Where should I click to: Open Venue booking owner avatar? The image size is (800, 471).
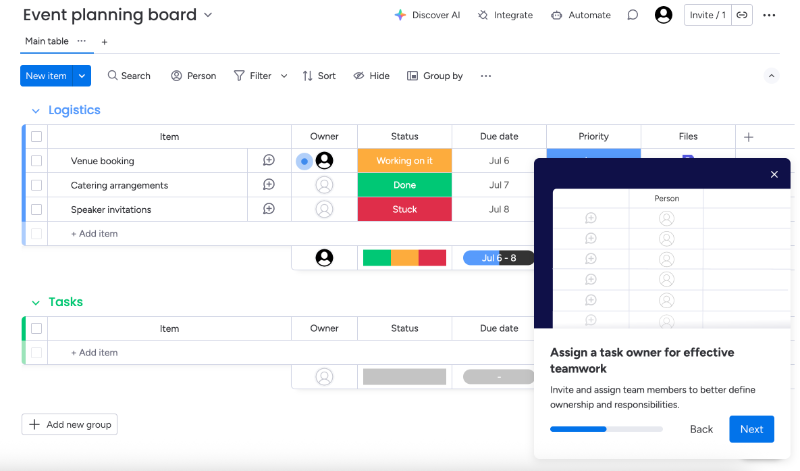coord(324,161)
